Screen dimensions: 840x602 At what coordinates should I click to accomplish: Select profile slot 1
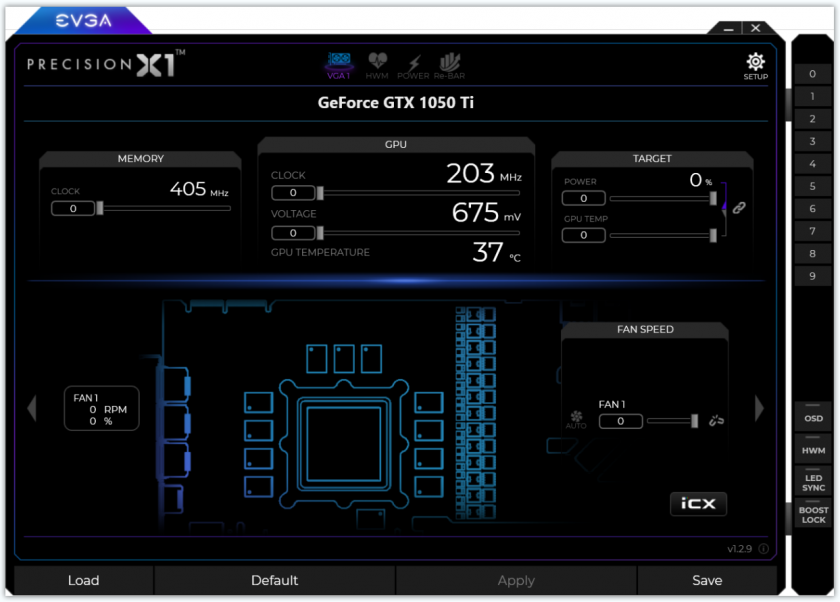tap(813, 96)
